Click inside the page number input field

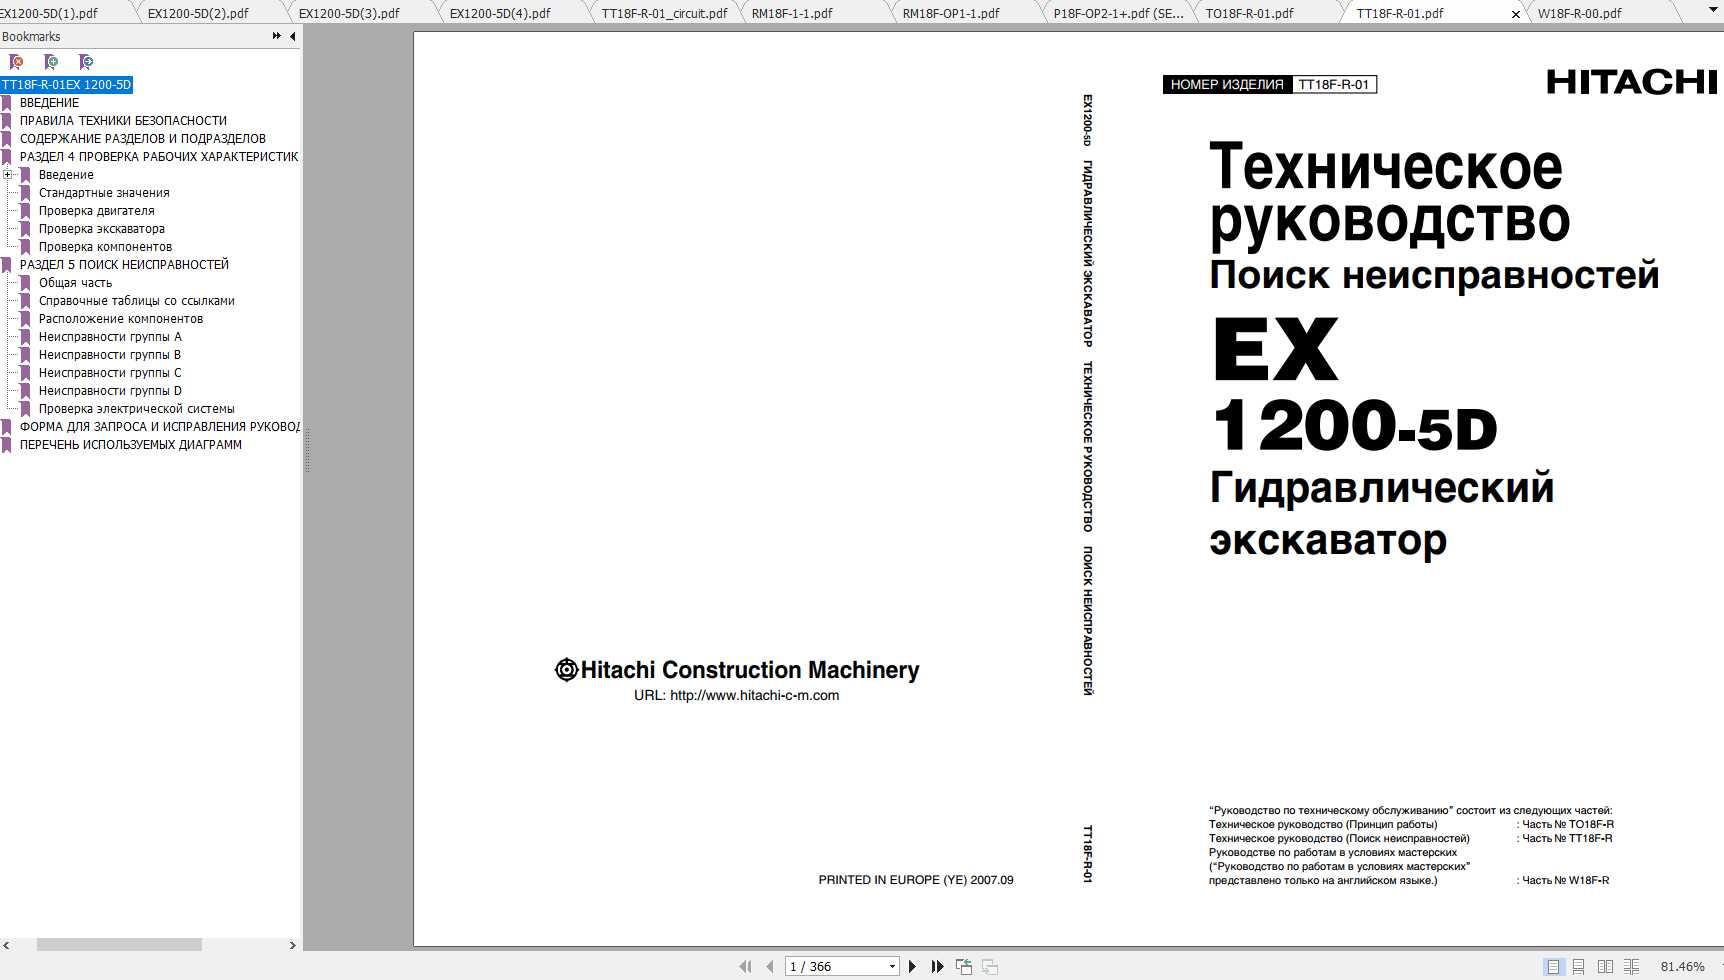pos(830,966)
